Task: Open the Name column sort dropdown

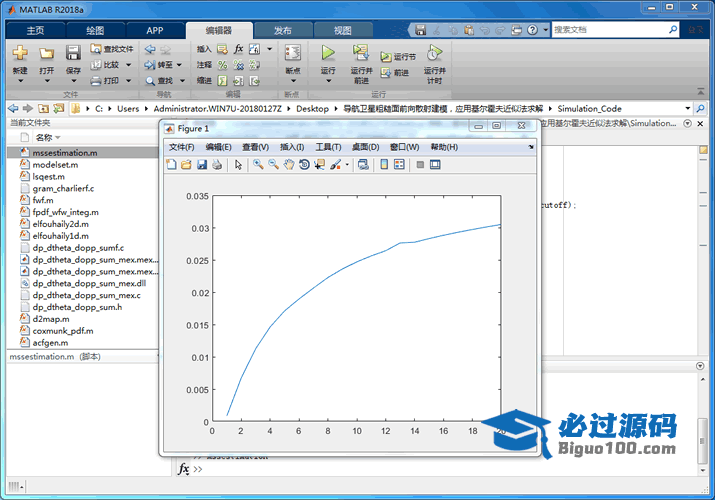Action: pos(58,138)
